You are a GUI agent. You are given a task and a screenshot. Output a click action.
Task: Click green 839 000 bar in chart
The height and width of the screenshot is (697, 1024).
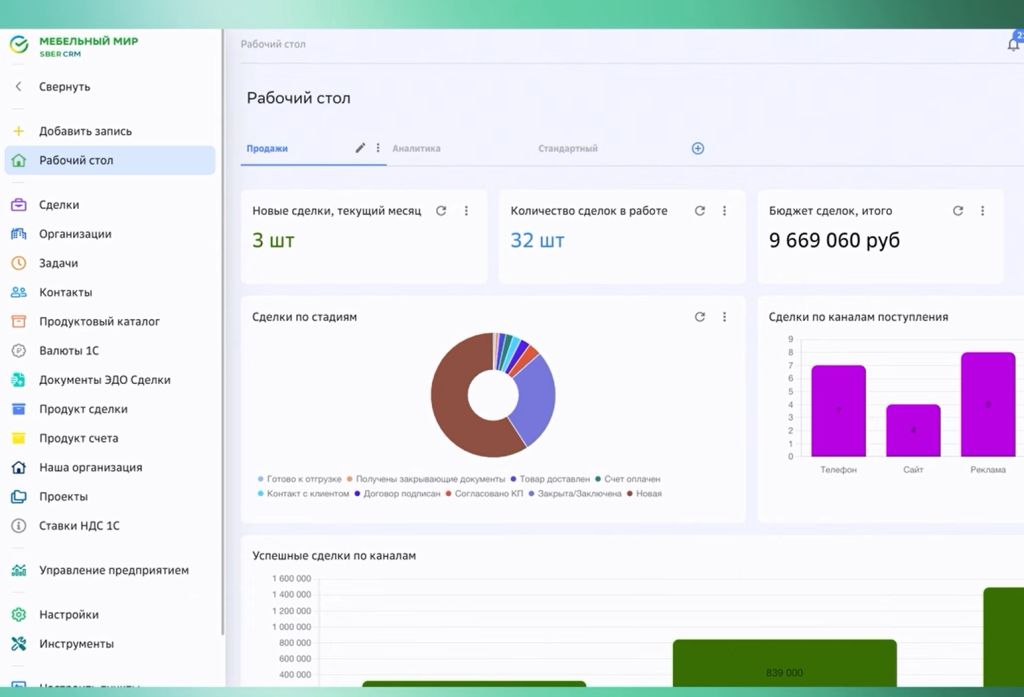[x=784, y=662]
